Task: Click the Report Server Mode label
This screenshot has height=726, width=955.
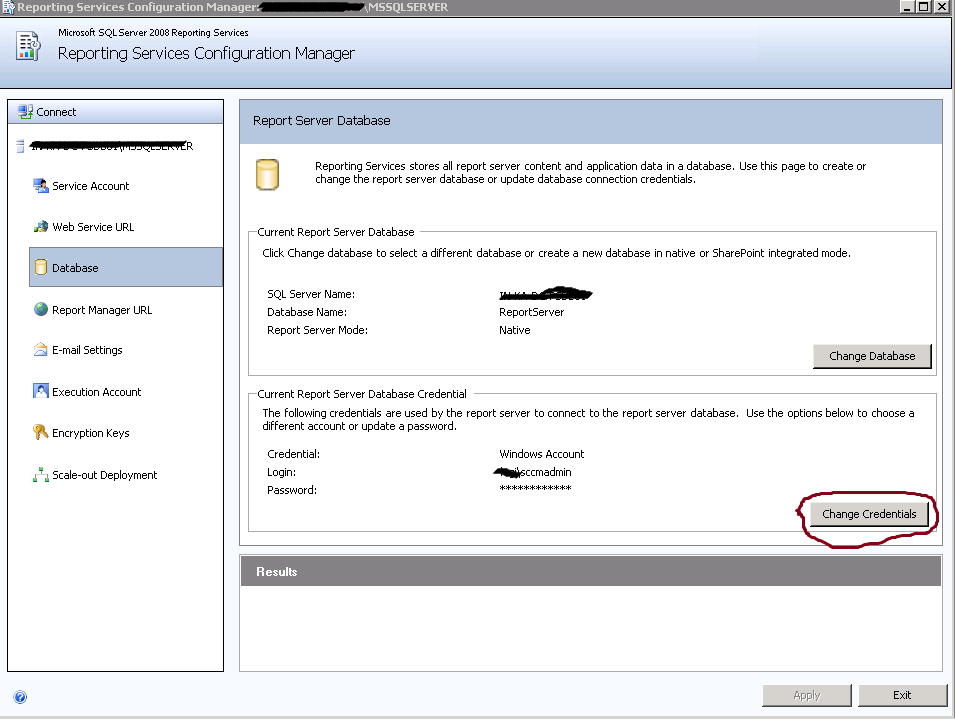Action: (317, 330)
